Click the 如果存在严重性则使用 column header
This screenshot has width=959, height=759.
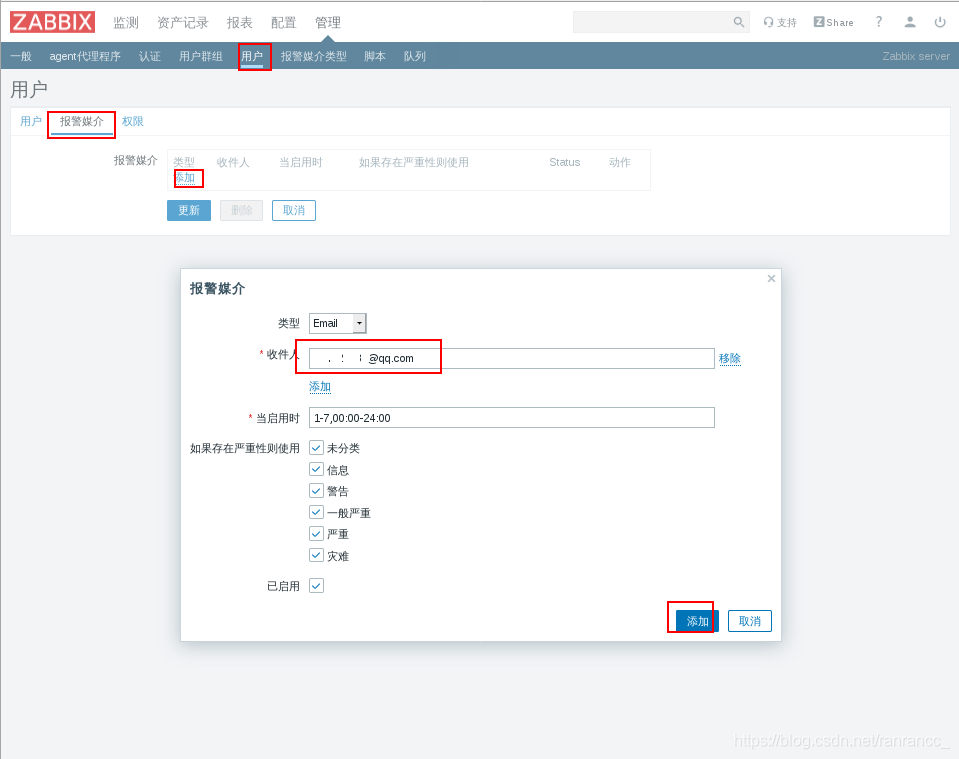point(414,162)
